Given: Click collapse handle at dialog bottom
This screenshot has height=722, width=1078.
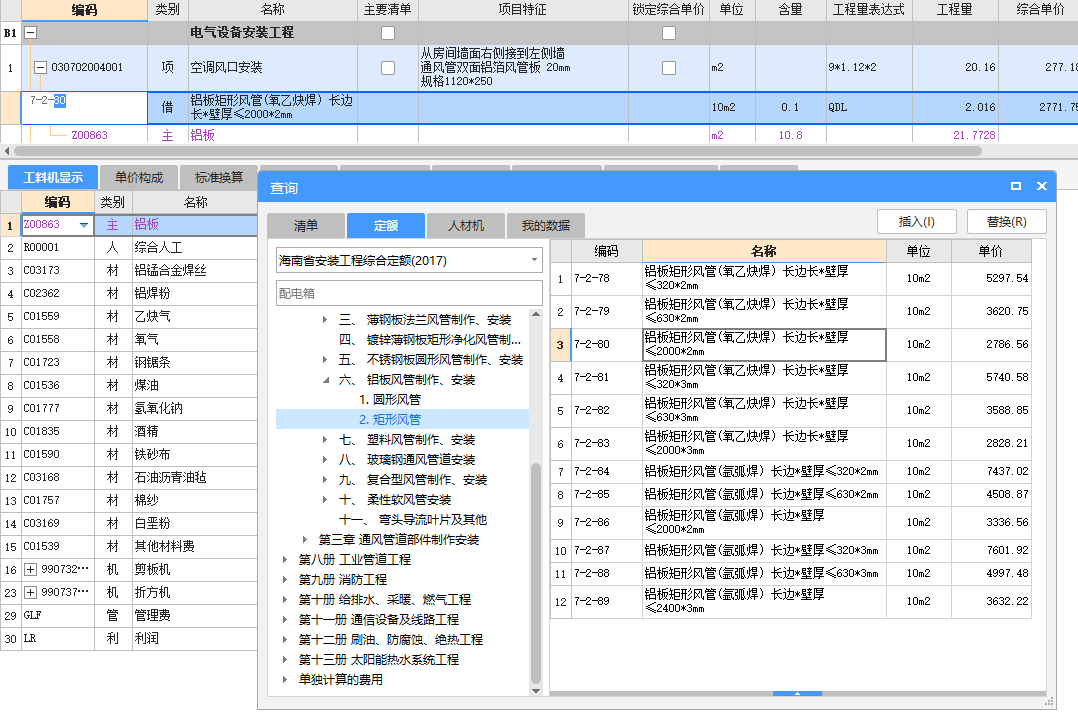Looking at the screenshot, I should [797, 694].
